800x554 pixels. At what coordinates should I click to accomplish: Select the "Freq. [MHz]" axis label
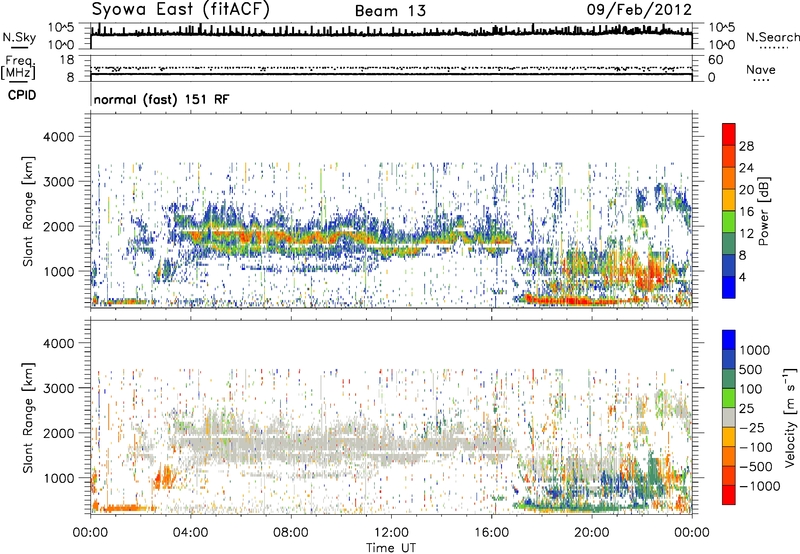pyautogui.click(x=19, y=68)
